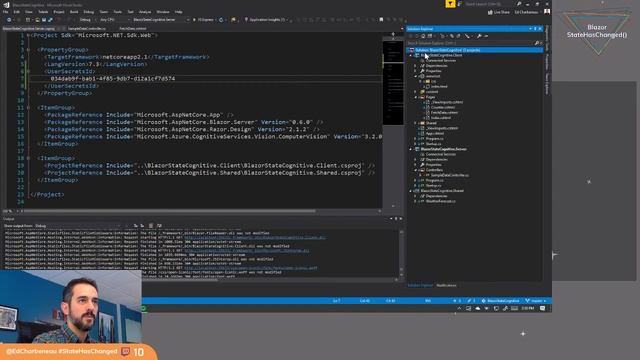
Task: Click the BlazorStateCognitive repository status item
Action: (500, 301)
